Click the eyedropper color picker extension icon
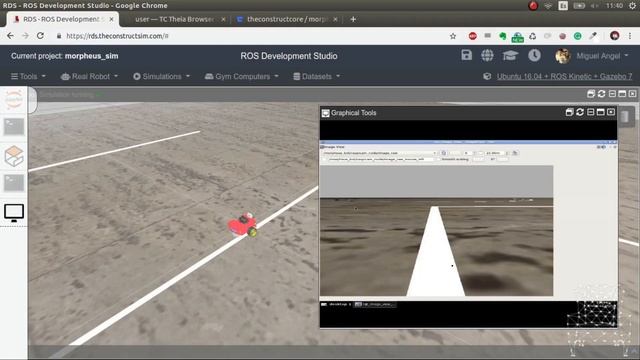The width and height of the screenshot is (640, 360). [x=593, y=36]
